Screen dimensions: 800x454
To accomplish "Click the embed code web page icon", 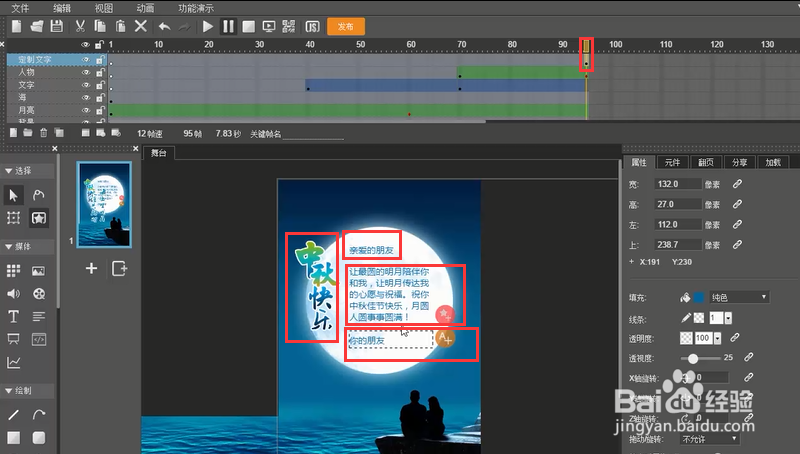I will [x=39, y=339].
